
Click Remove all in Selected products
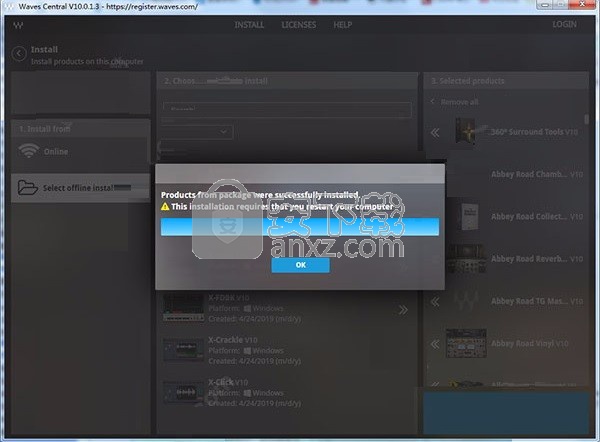point(459,102)
